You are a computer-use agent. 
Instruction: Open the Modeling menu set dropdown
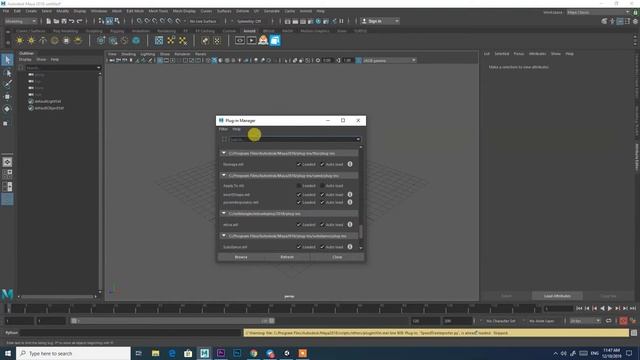[20, 21]
